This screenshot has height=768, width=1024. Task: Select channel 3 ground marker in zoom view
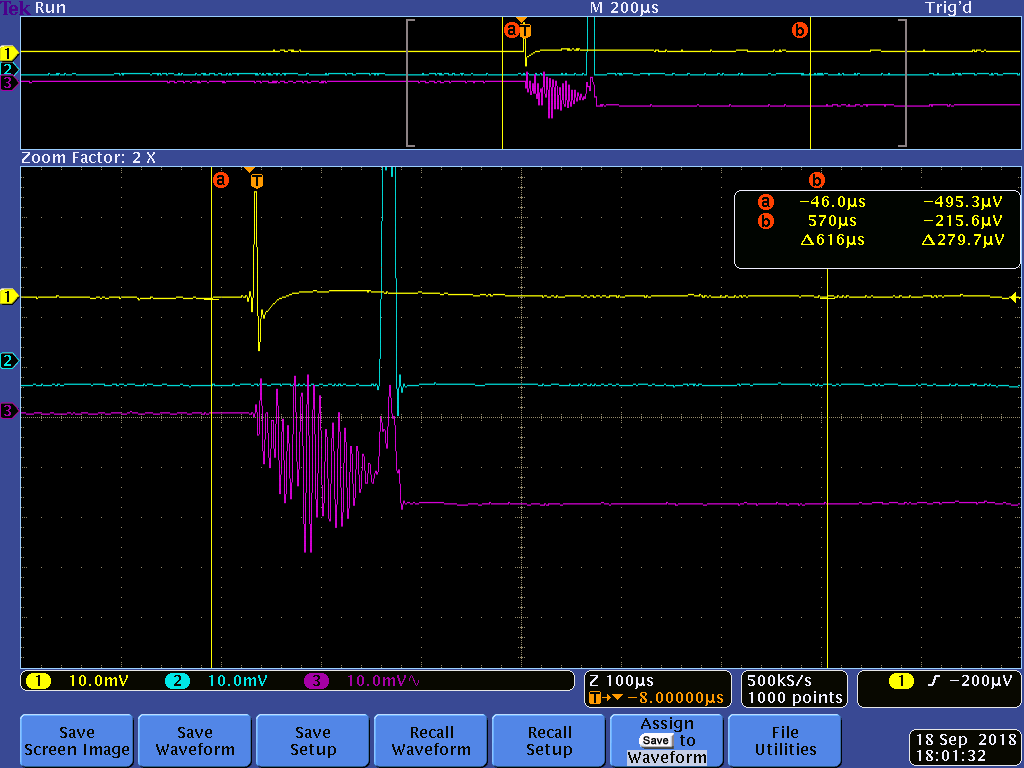pyautogui.click(x=8, y=411)
